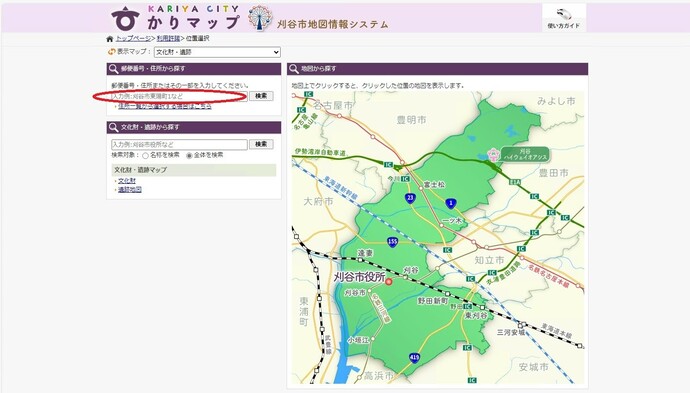Click the Route 1 shield on the map
The height and width of the screenshot is (393, 690).
pos(450,203)
